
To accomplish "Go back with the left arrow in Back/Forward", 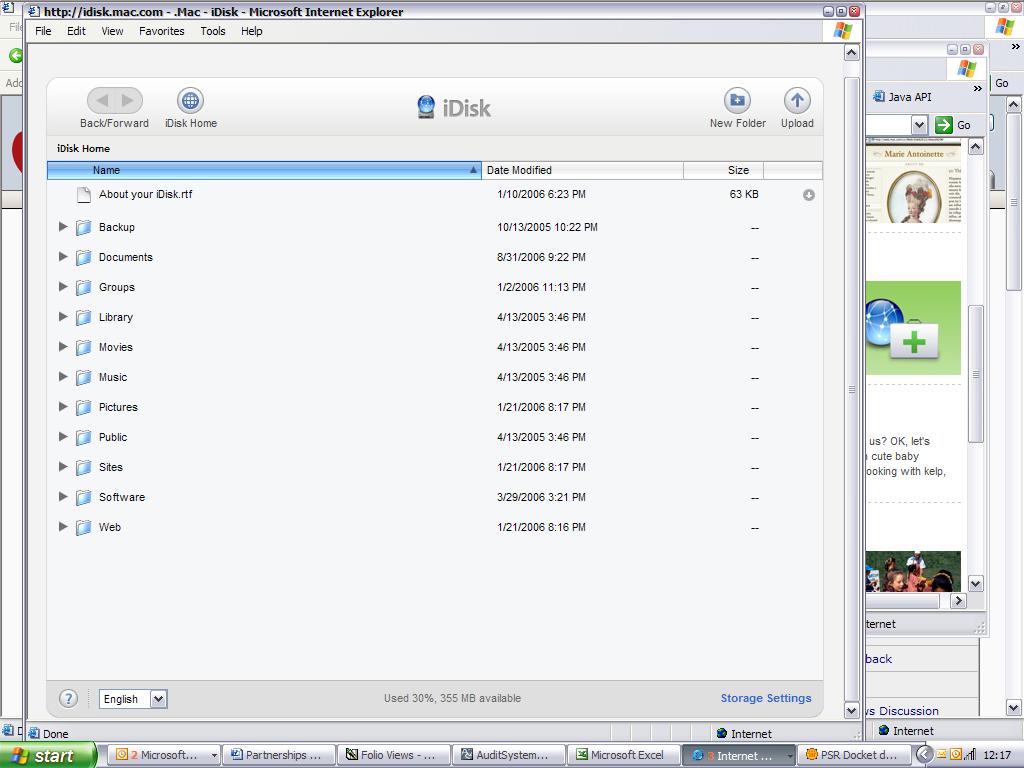I will [102, 101].
